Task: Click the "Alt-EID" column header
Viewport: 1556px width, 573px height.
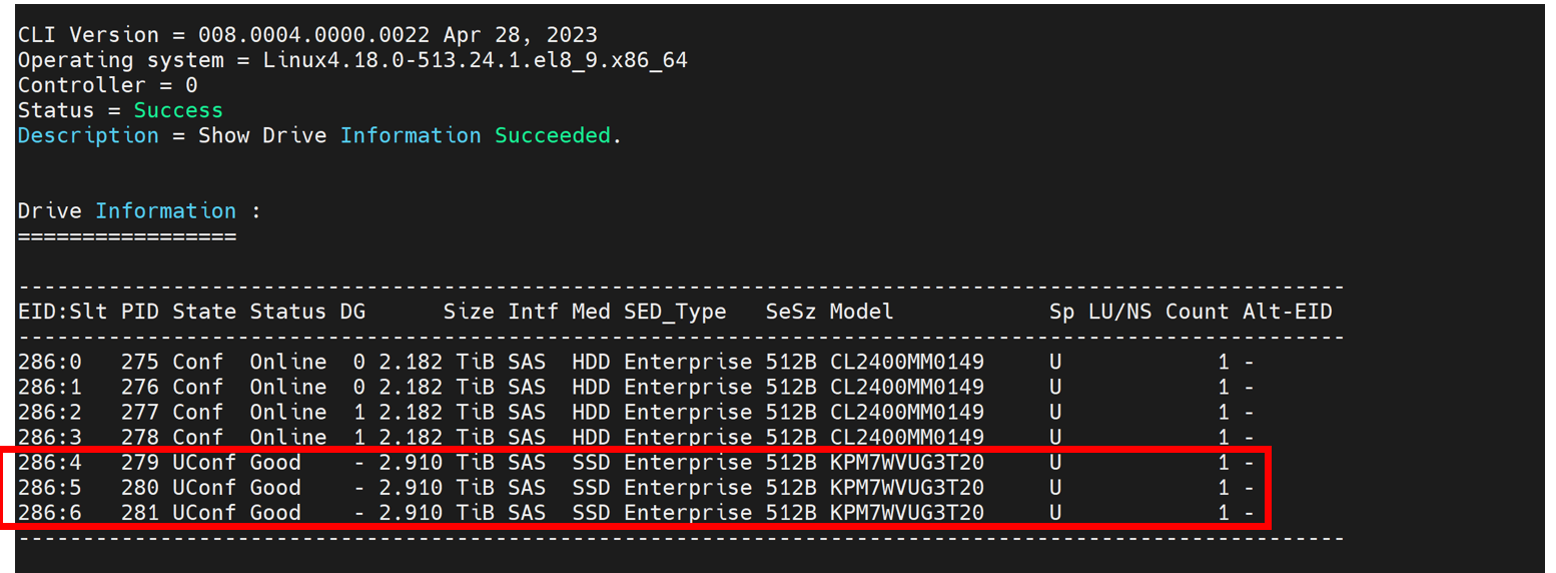Action: pyautogui.click(x=1287, y=312)
